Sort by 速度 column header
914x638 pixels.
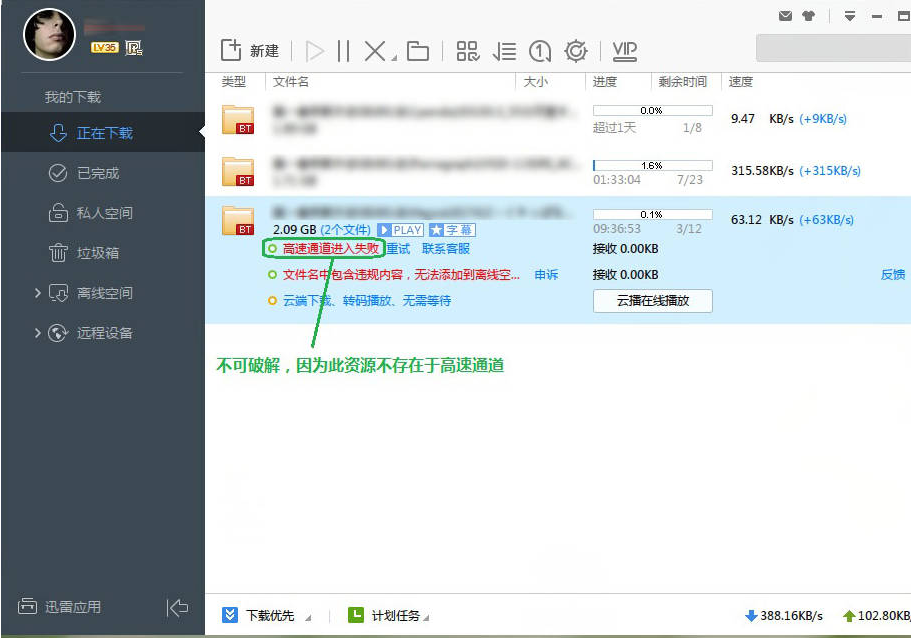(x=741, y=82)
